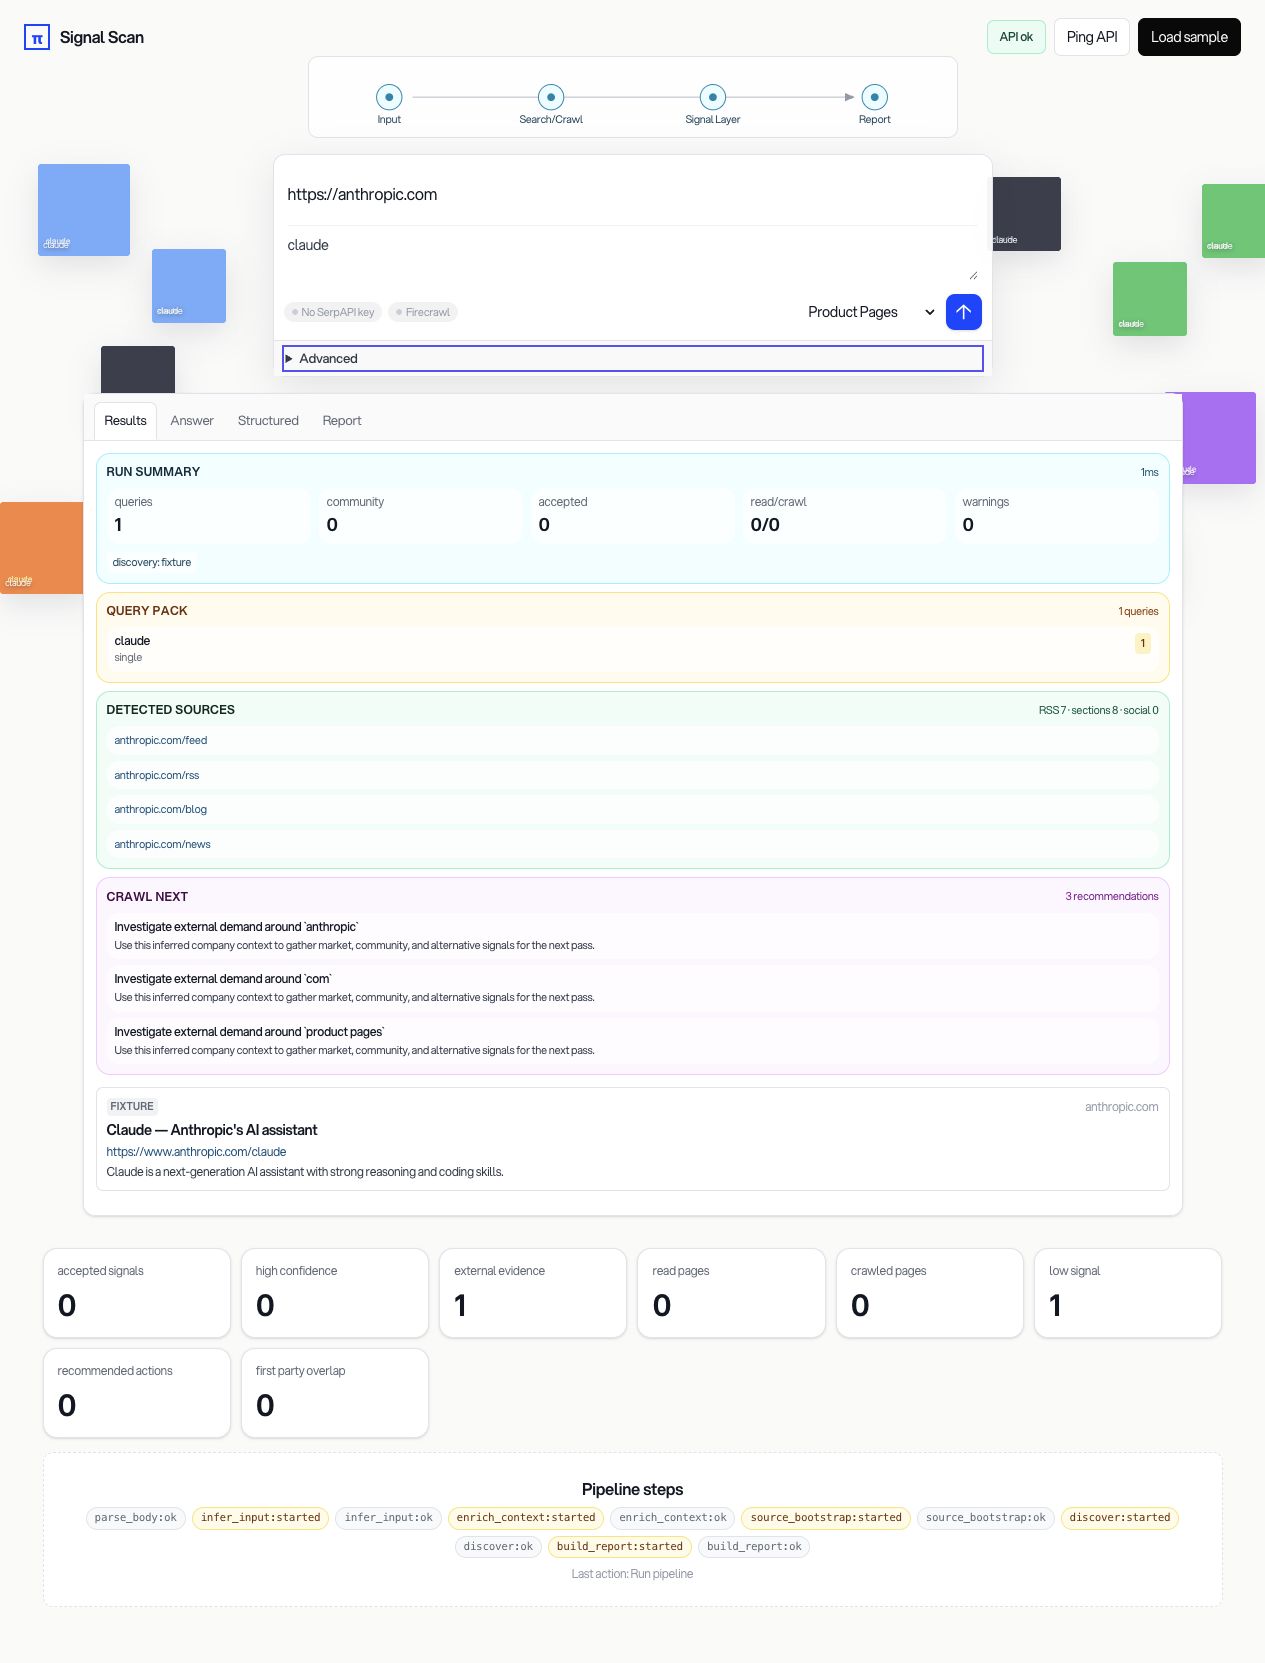Click the recommended actions card
Viewport: 1265px width, 1663px height.
click(137, 1393)
